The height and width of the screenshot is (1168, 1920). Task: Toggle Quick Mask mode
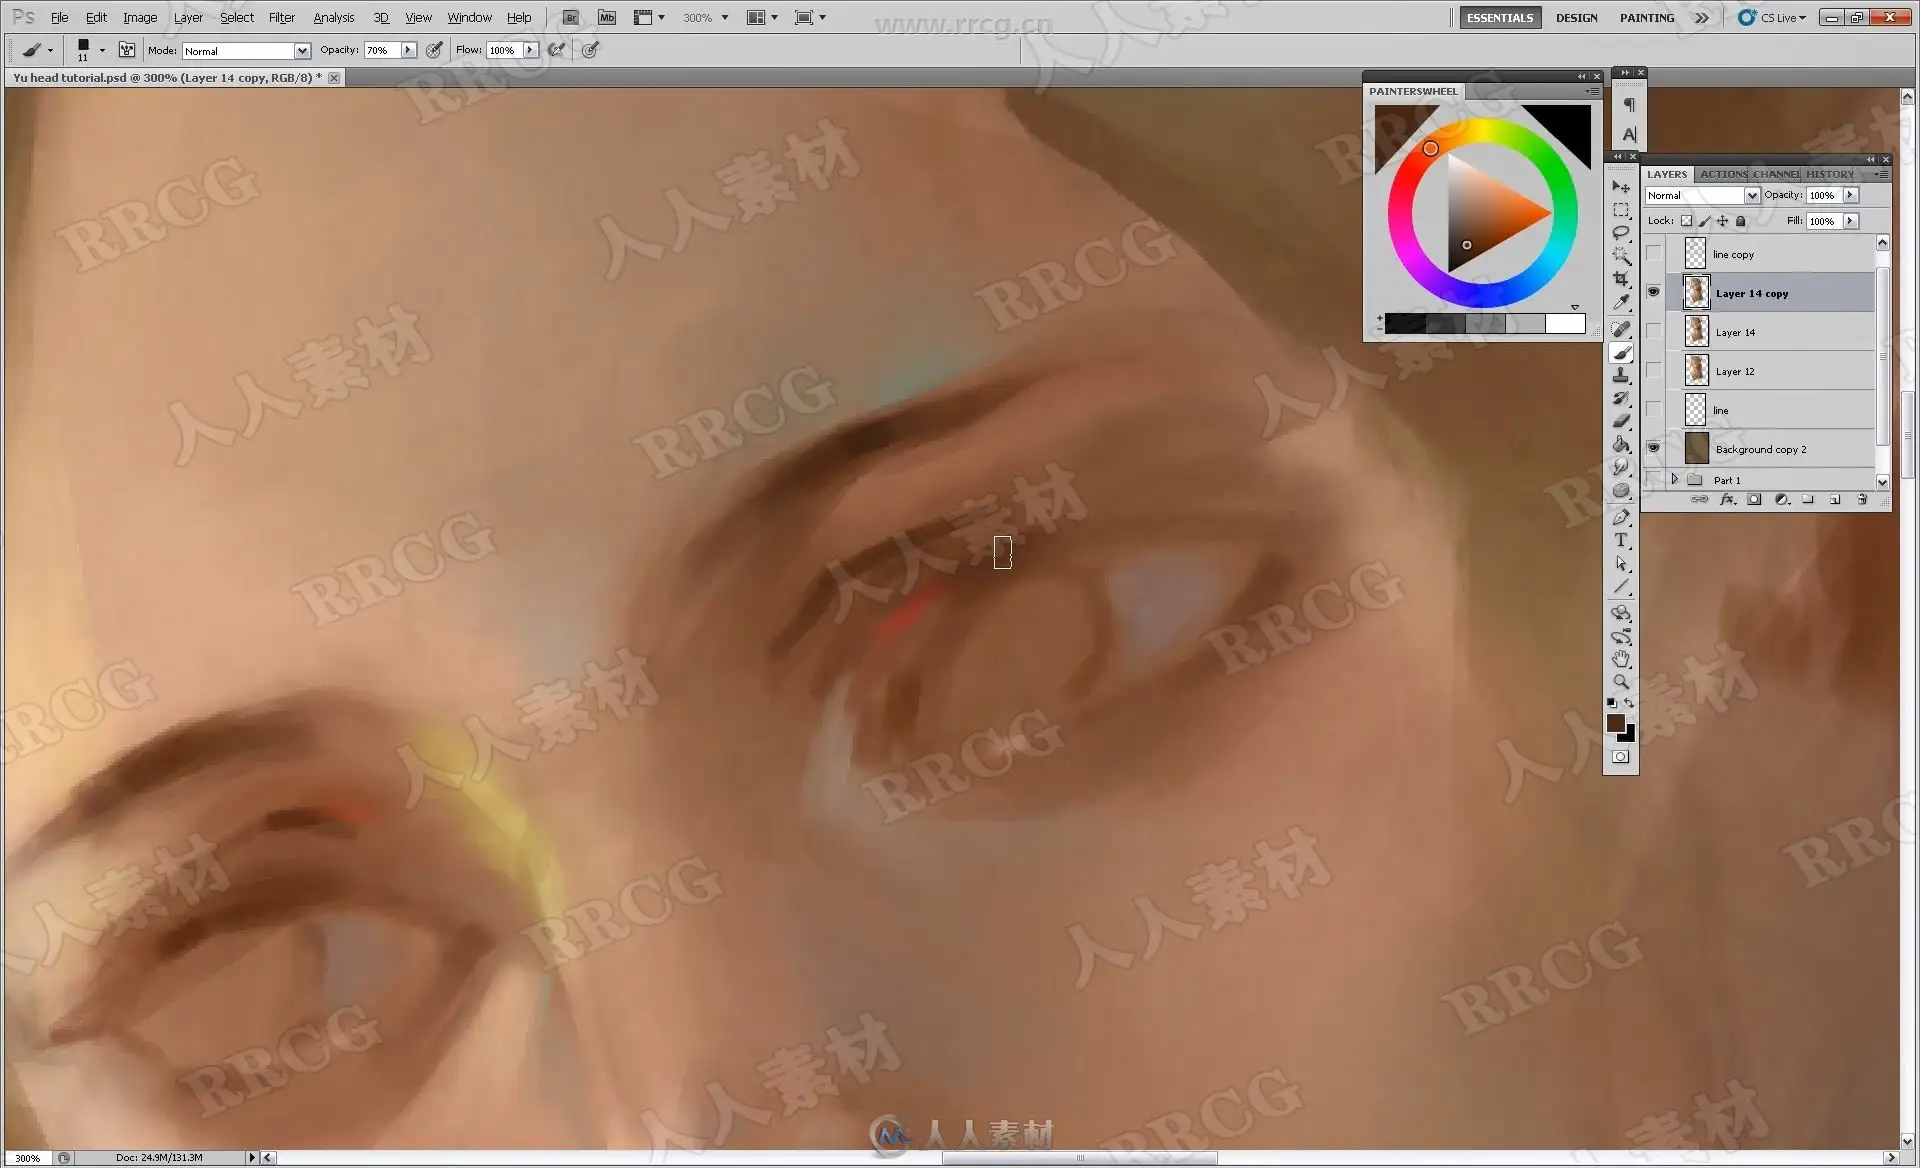click(1621, 757)
